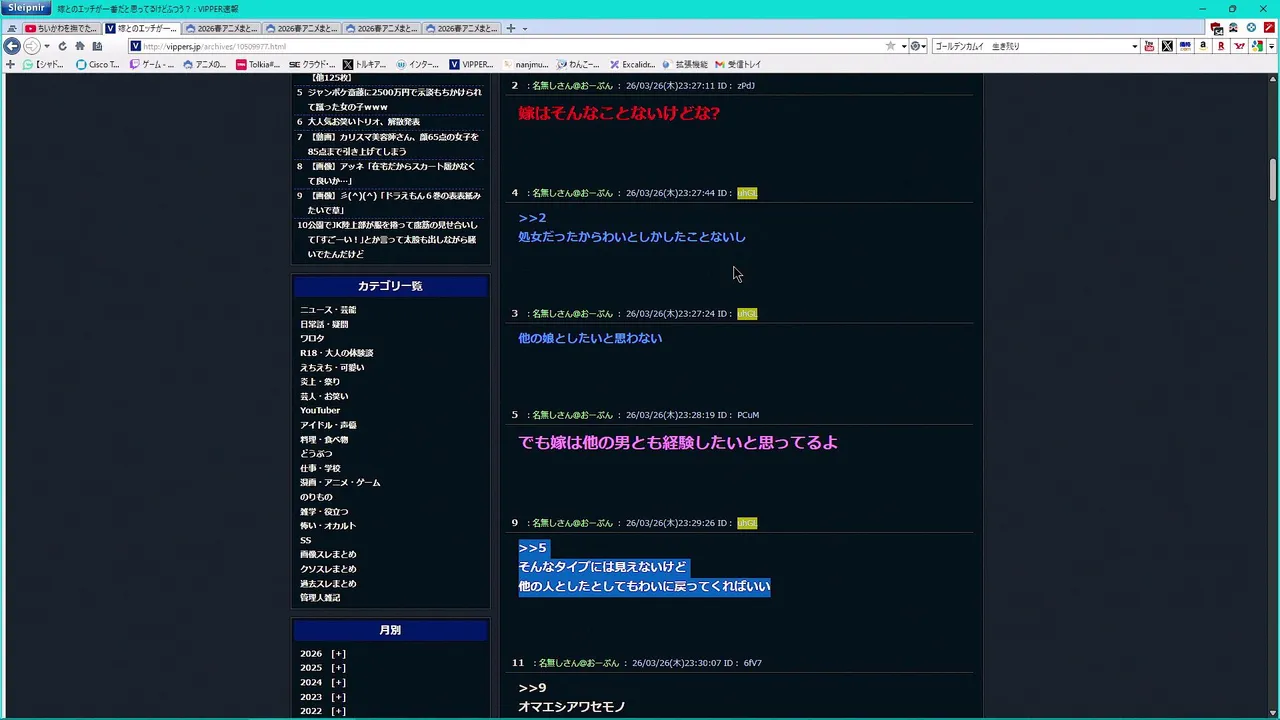The height and width of the screenshot is (720, 1280).
Task: Search with the Google search button
Action: click(x=1257, y=46)
